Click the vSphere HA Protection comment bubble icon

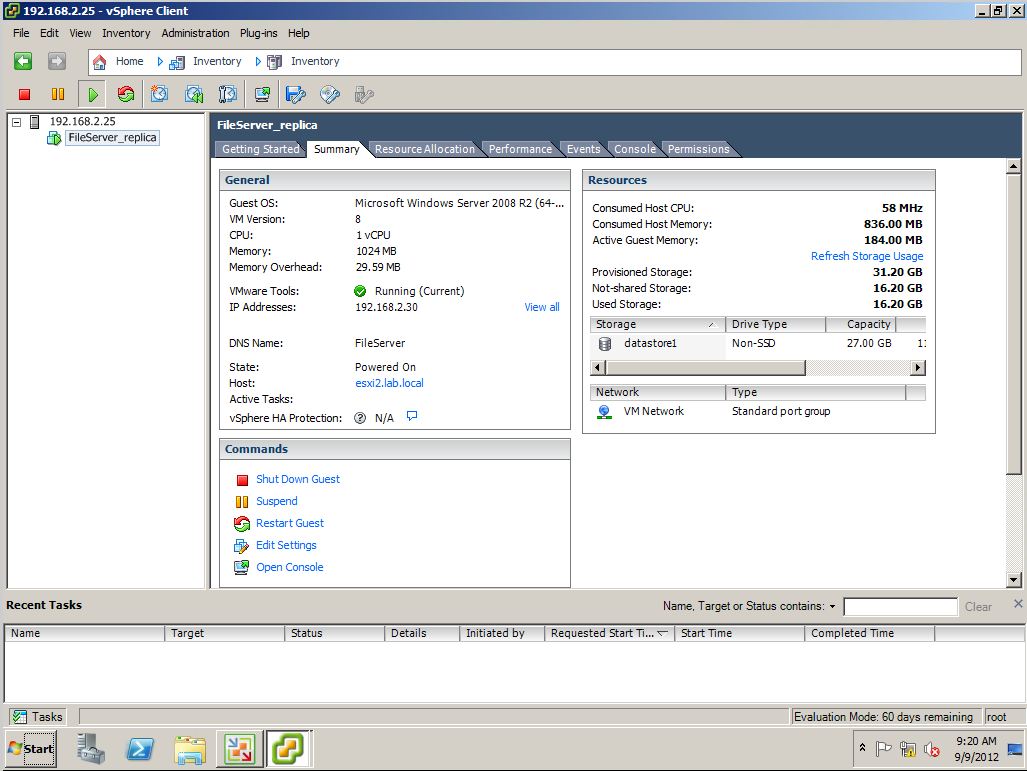[411, 416]
